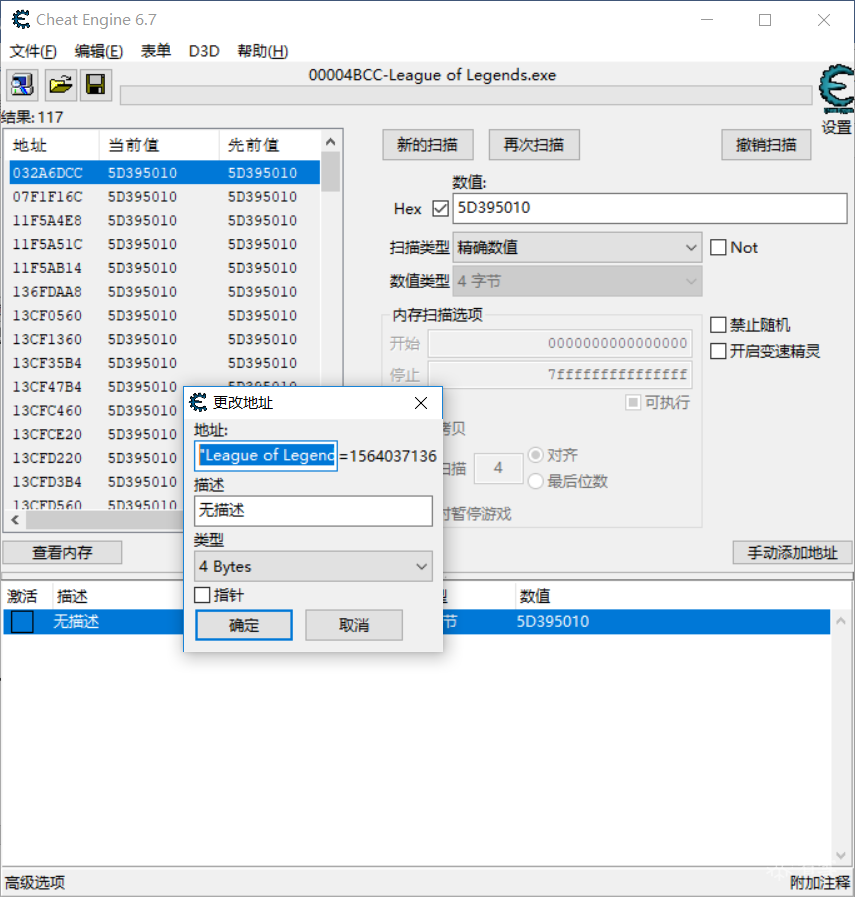Click the 设置 settings label
The height and width of the screenshot is (897, 855).
pyautogui.click(x=837, y=127)
